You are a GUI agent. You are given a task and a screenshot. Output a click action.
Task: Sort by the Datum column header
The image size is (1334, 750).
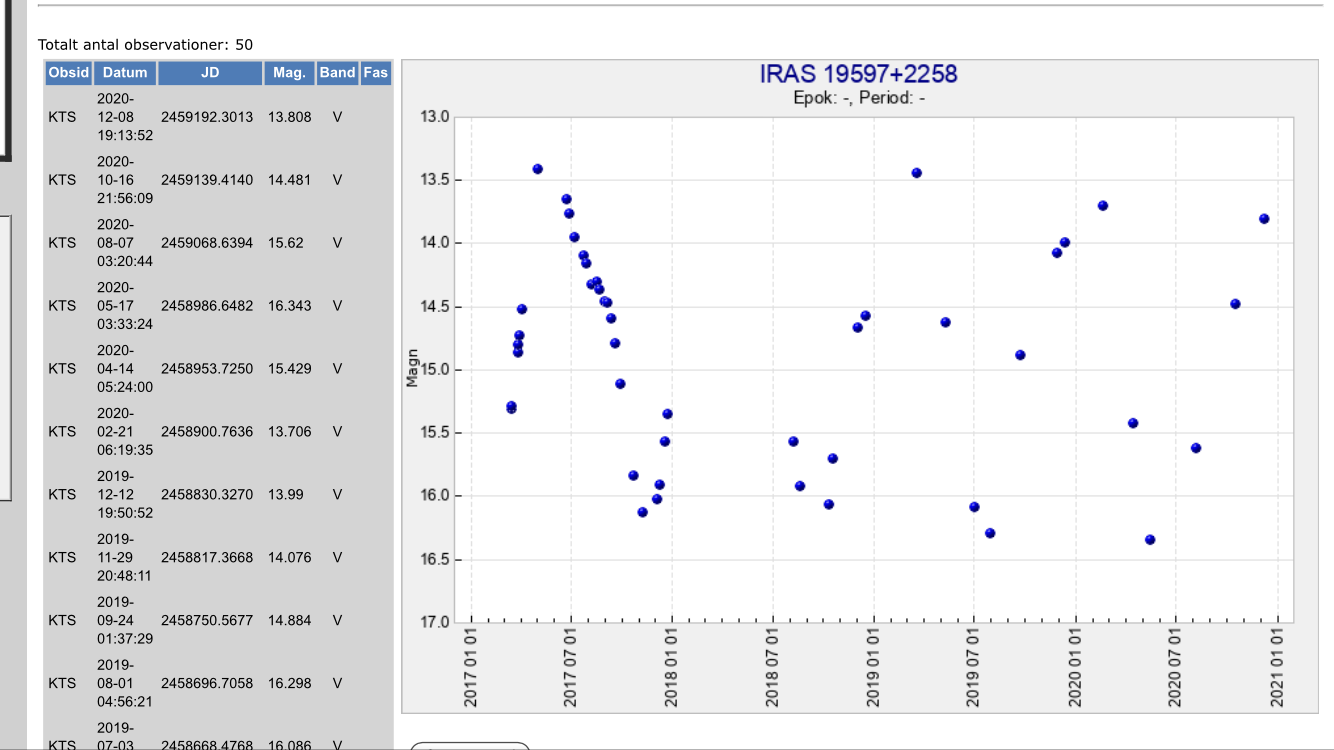click(125, 72)
